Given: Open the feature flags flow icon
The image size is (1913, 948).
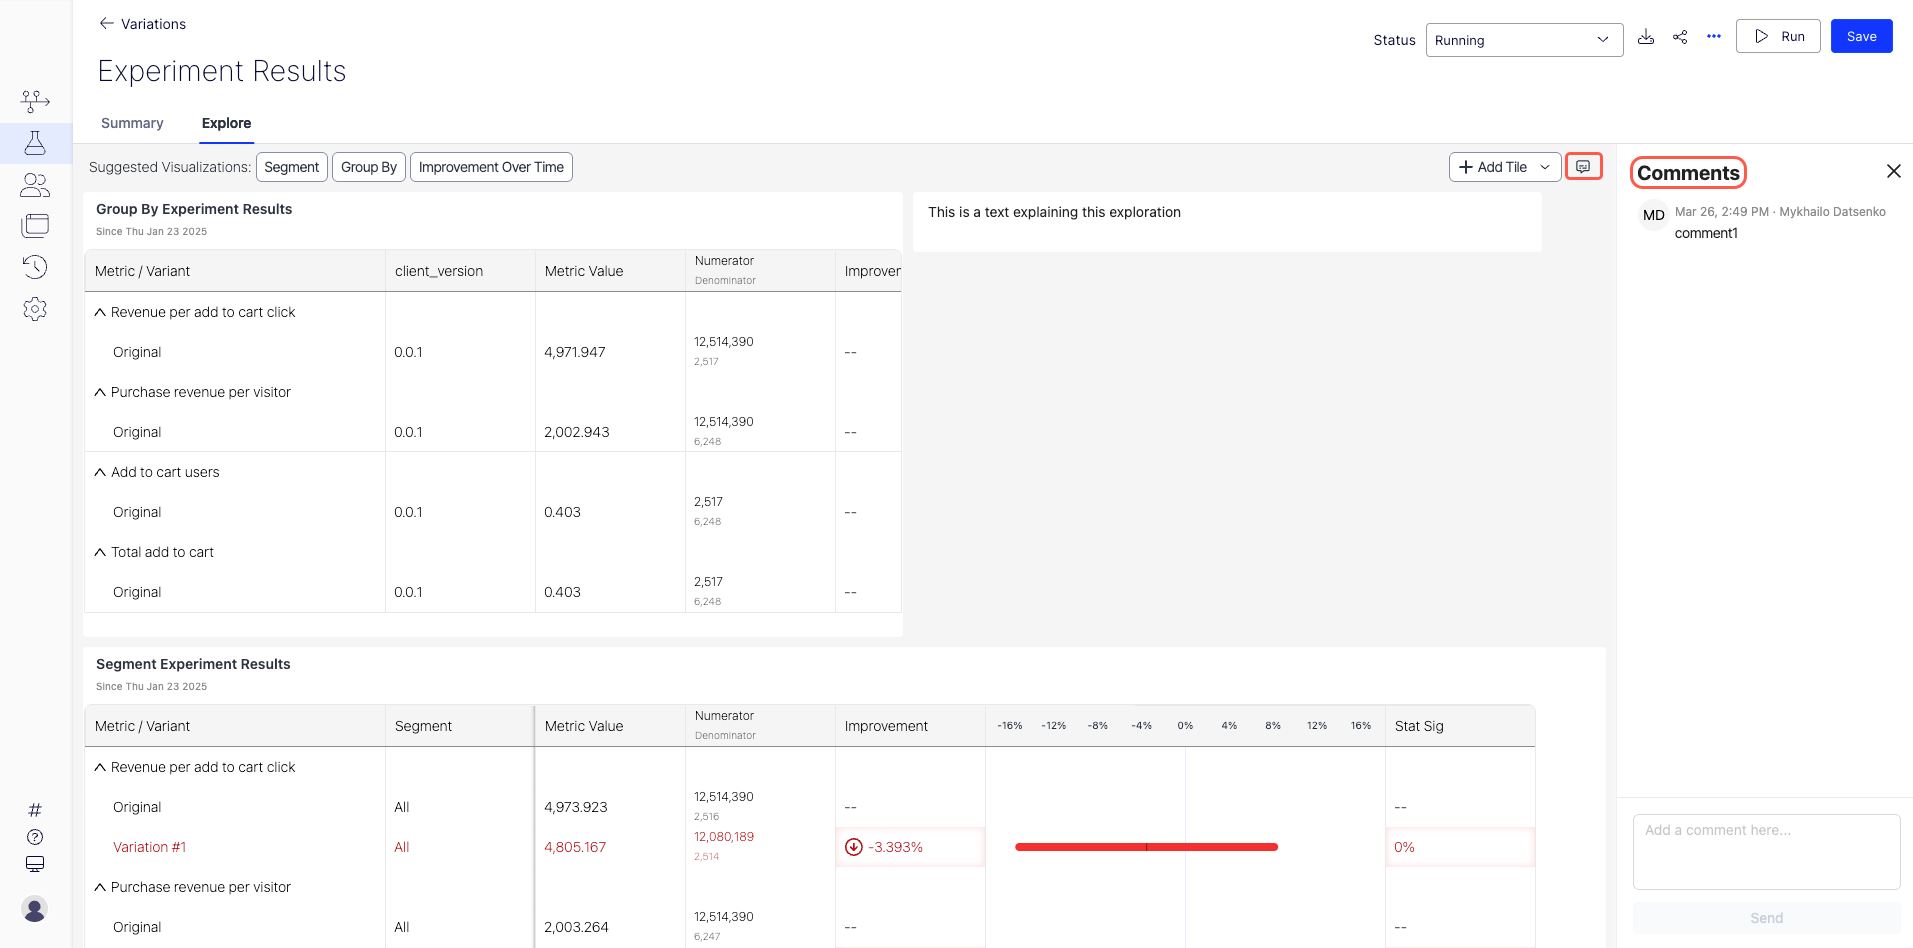Looking at the screenshot, I should click(35, 101).
